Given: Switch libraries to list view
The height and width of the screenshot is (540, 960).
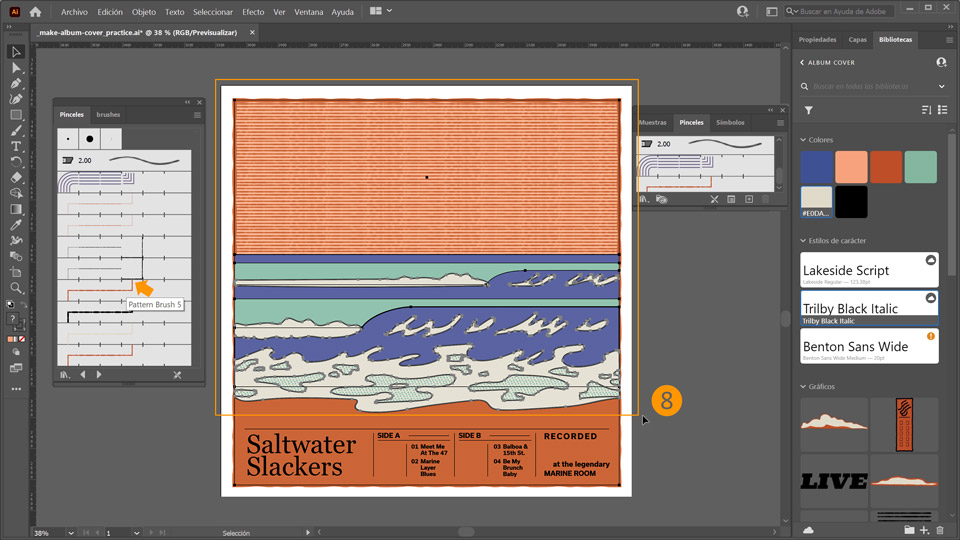Looking at the screenshot, I should click(x=942, y=110).
